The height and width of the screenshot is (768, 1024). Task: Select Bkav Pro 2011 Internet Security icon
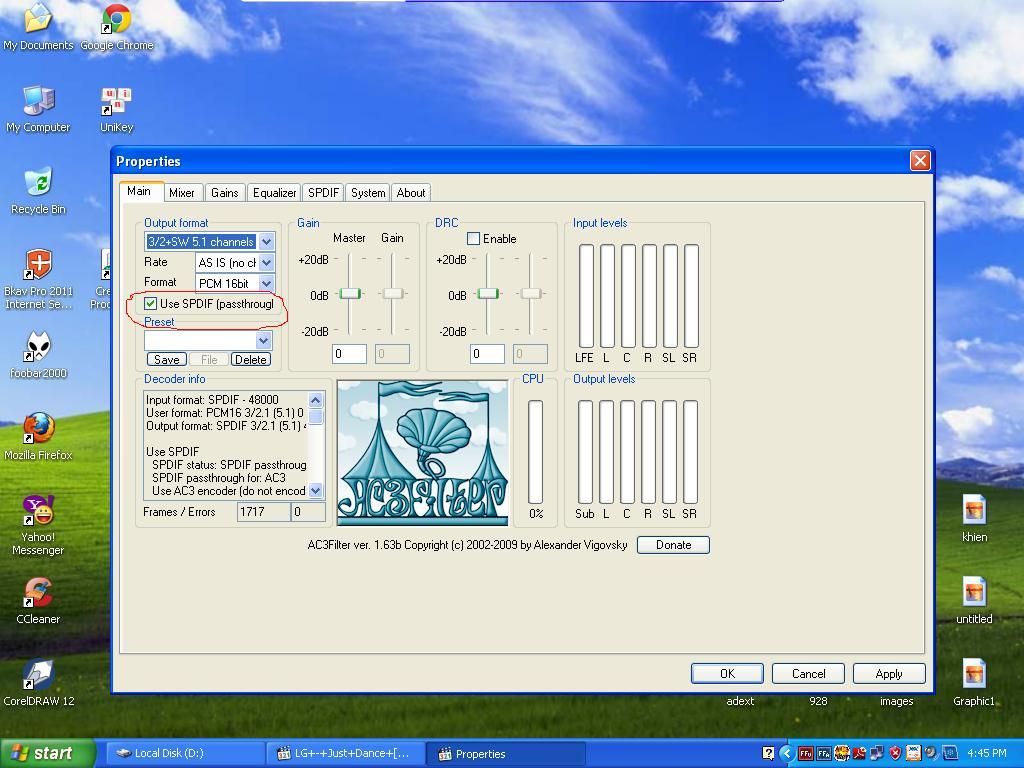(x=38, y=279)
